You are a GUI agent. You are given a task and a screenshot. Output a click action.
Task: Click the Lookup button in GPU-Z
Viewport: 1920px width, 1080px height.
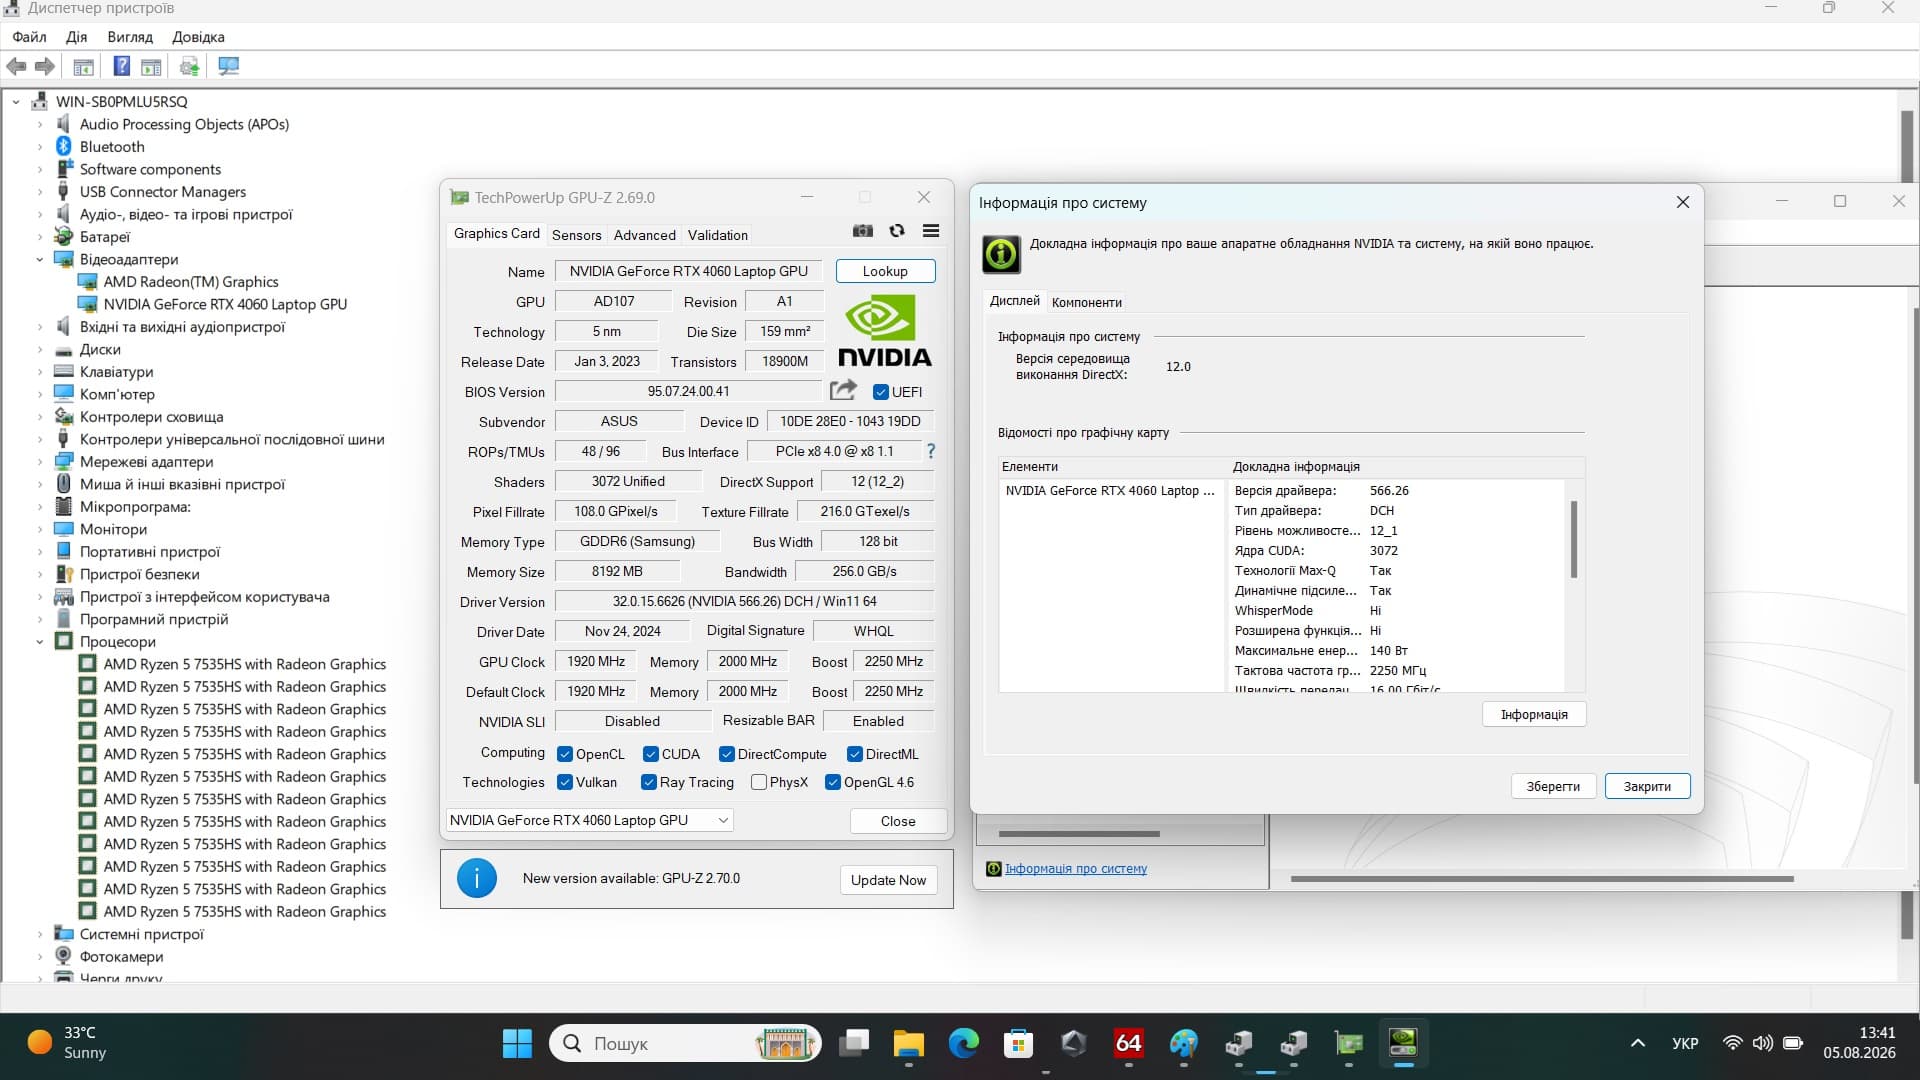point(885,271)
